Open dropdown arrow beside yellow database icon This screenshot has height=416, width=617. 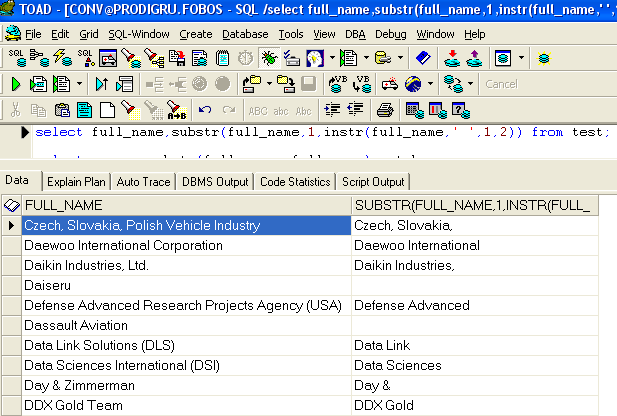401,58
